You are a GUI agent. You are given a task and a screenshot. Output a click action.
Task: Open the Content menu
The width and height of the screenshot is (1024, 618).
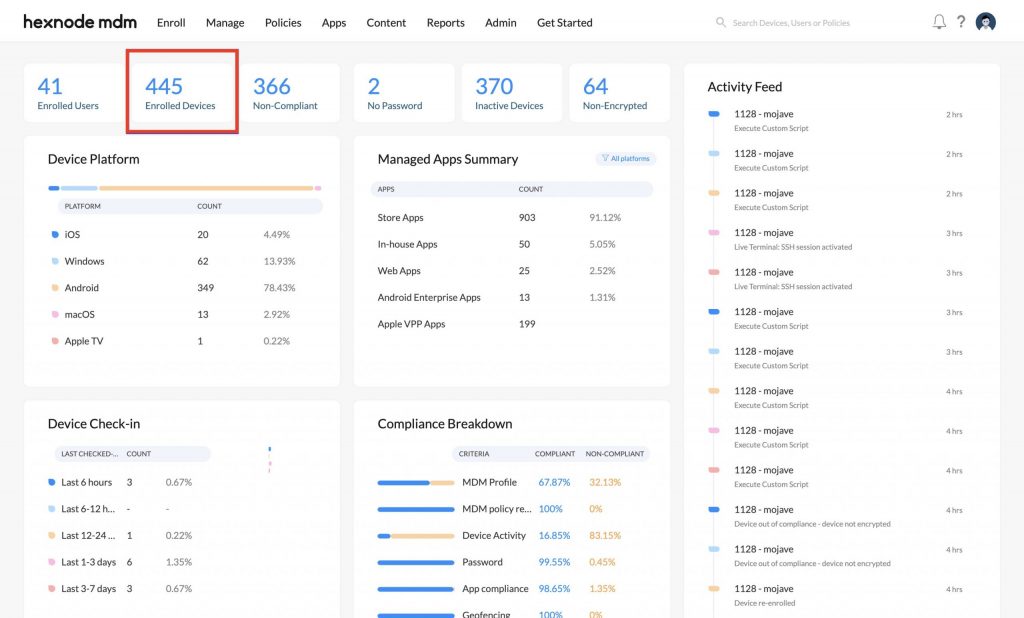click(x=386, y=23)
